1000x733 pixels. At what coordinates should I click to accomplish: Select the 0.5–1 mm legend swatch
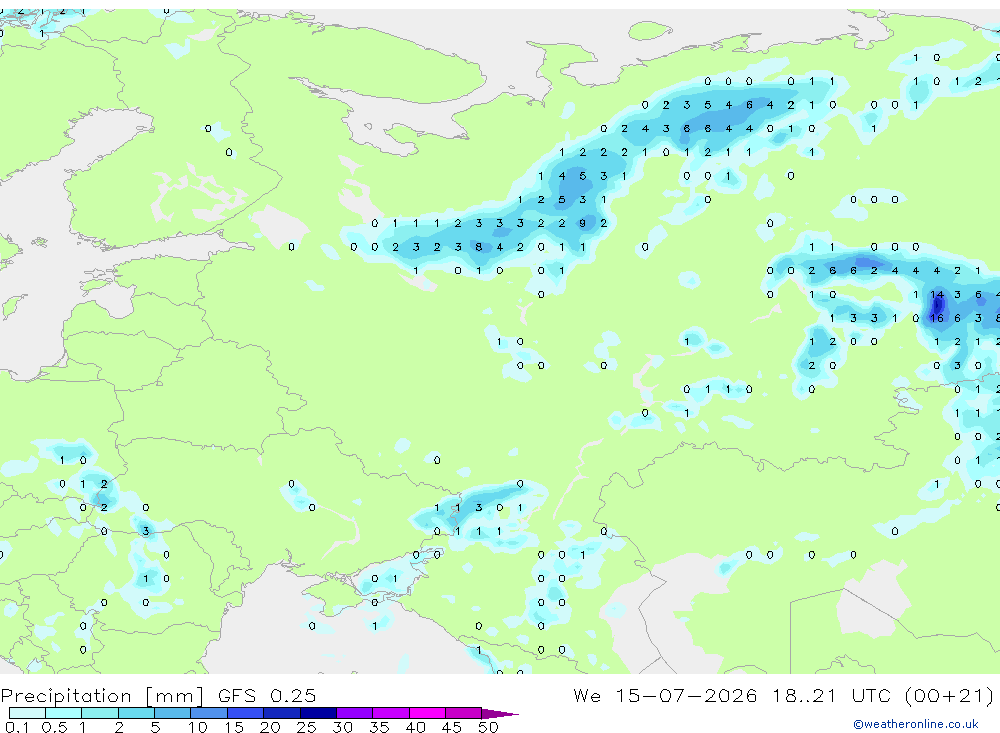click(63, 713)
